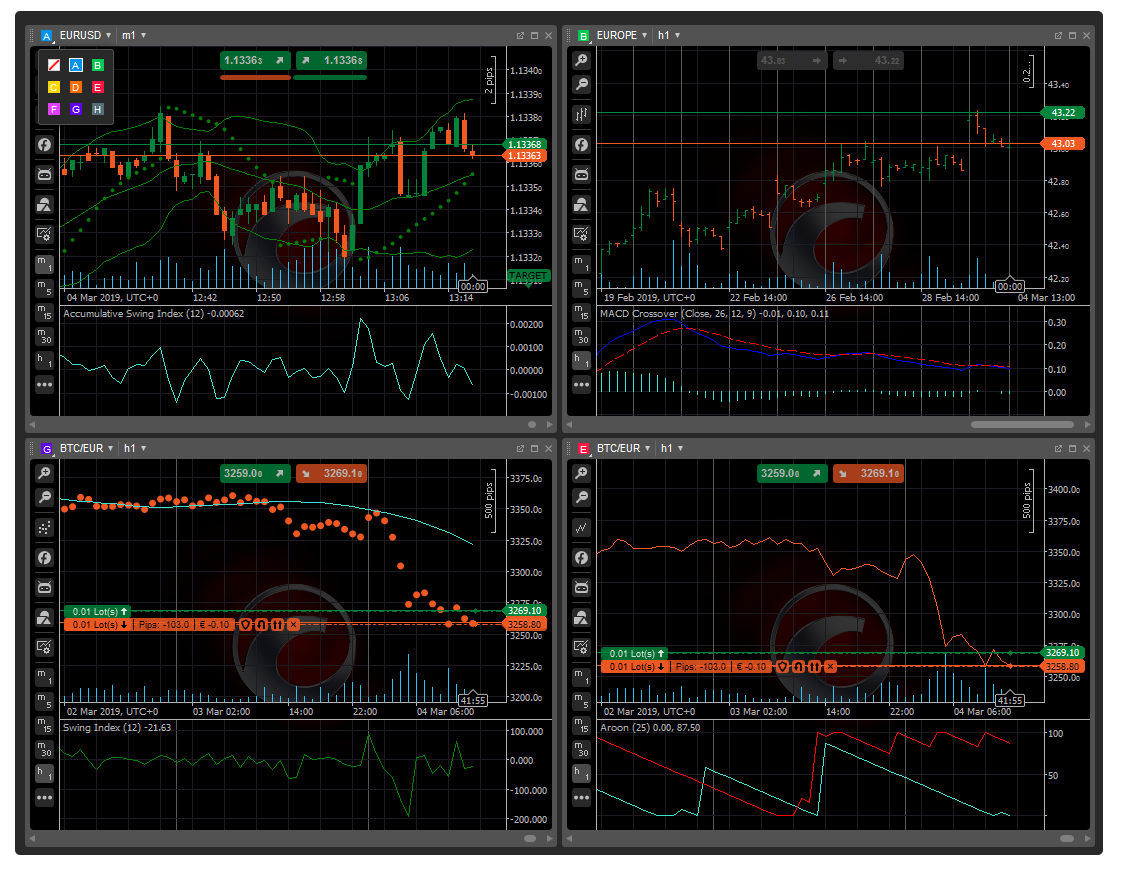This screenshot has width=1125, height=871.
Task: Select the drawing shapes tool in EURUSD chart
Action: (44, 204)
